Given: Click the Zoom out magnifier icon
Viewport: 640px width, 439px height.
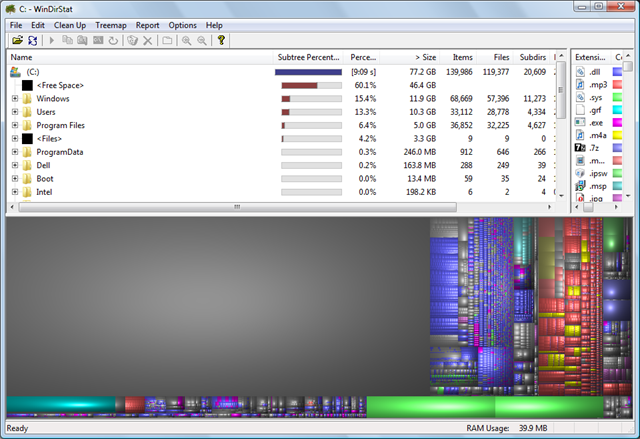Looking at the screenshot, I should [x=202, y=40].
